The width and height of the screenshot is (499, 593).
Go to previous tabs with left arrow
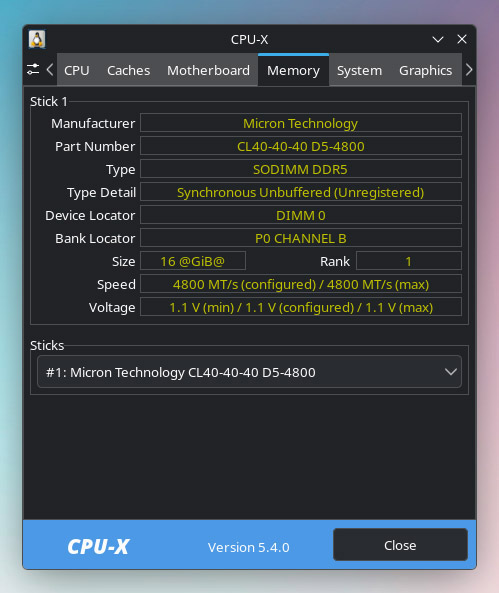tap(50, 70)
